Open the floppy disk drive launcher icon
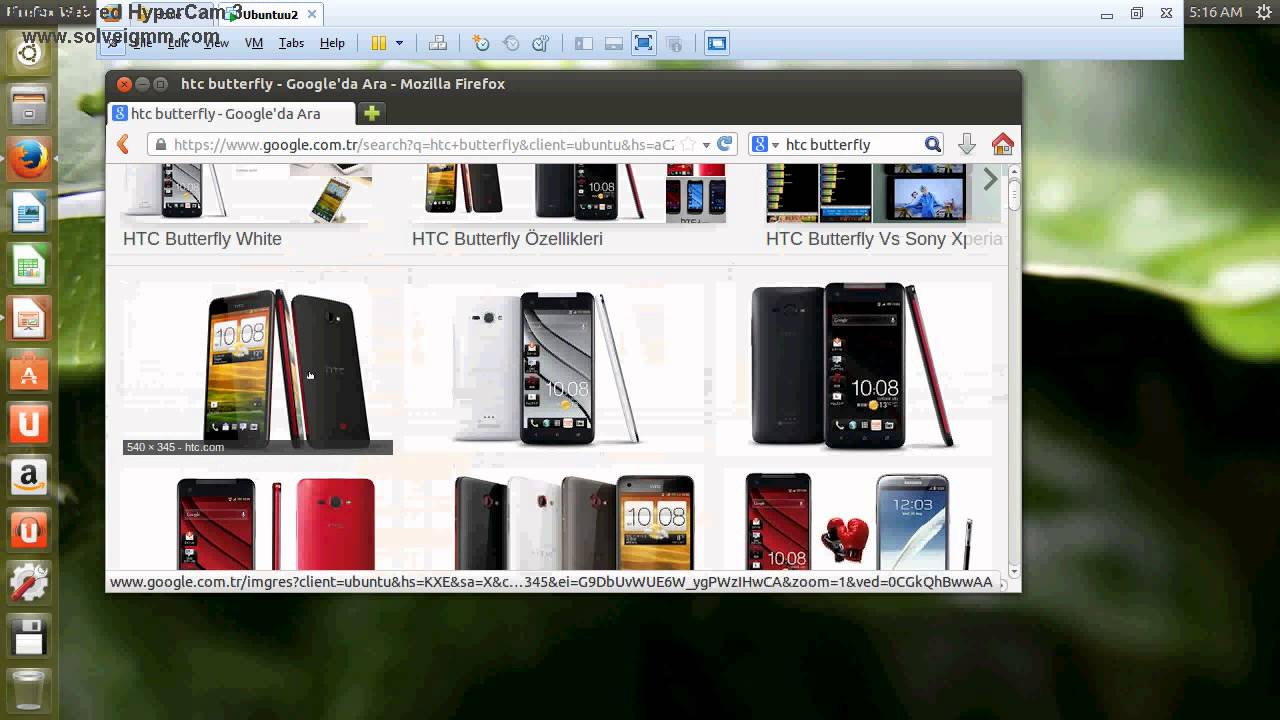 [x=29, y=637]
